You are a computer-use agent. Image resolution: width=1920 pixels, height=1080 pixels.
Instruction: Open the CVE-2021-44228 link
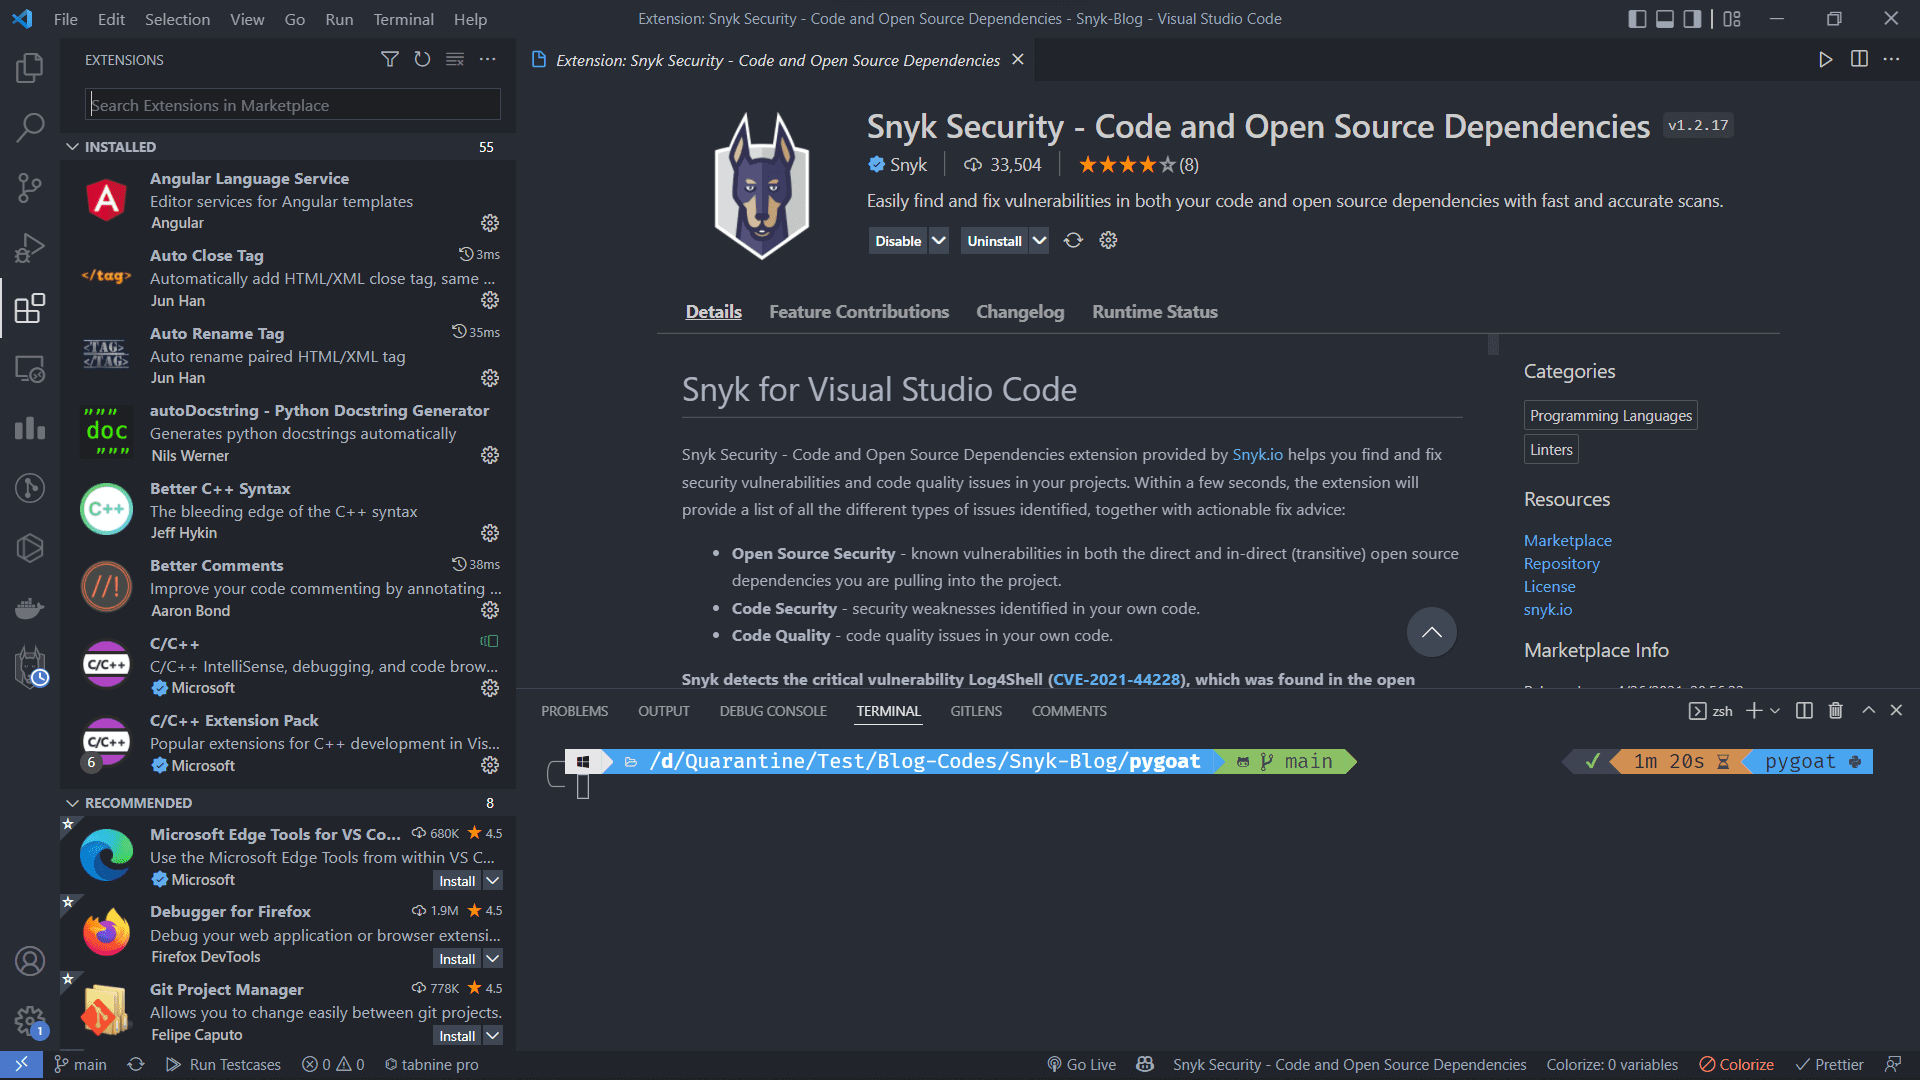[x=1116, y=680]
